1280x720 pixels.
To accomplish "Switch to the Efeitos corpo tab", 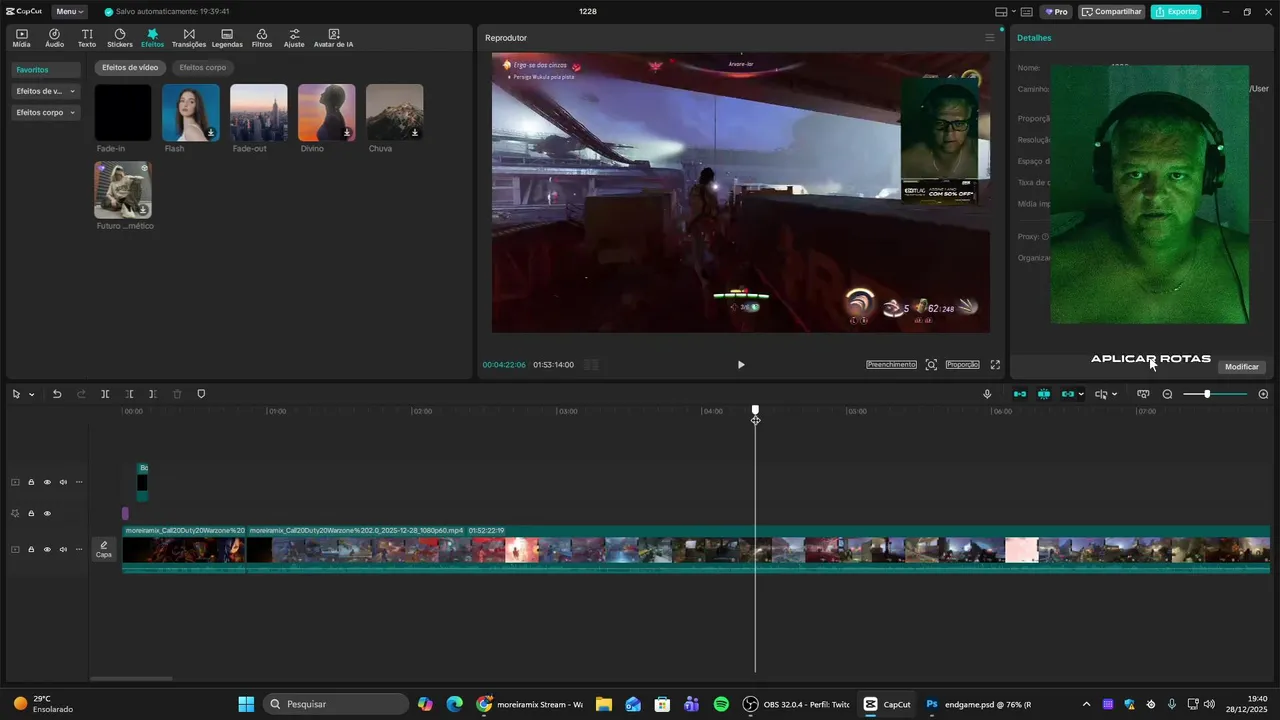I will 203,68.
